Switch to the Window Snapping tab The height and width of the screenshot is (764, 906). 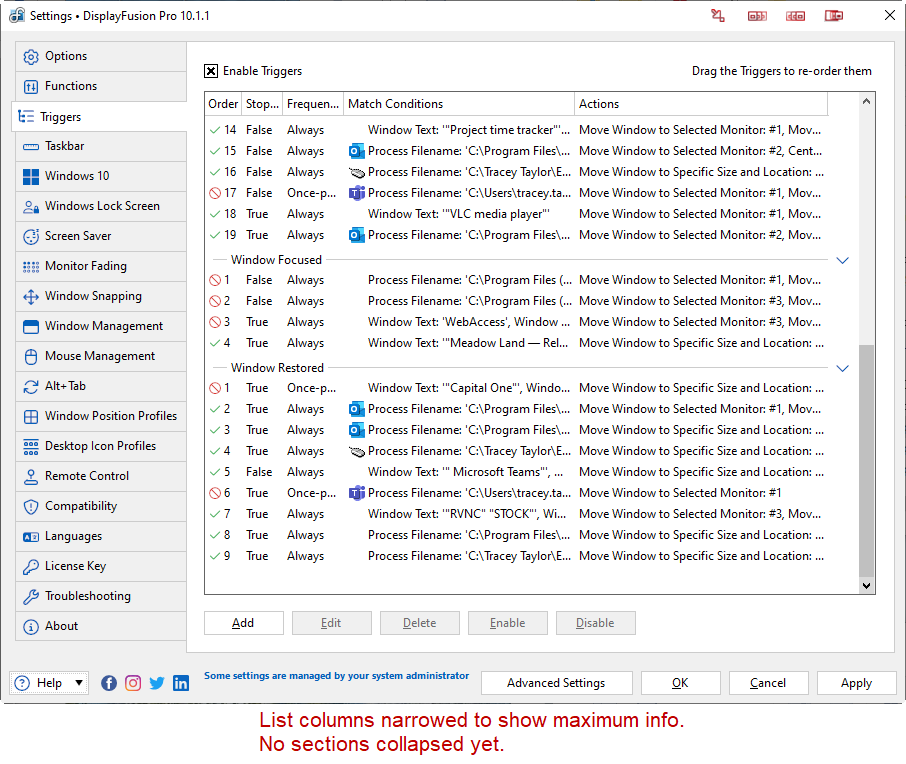pos(93,296)
